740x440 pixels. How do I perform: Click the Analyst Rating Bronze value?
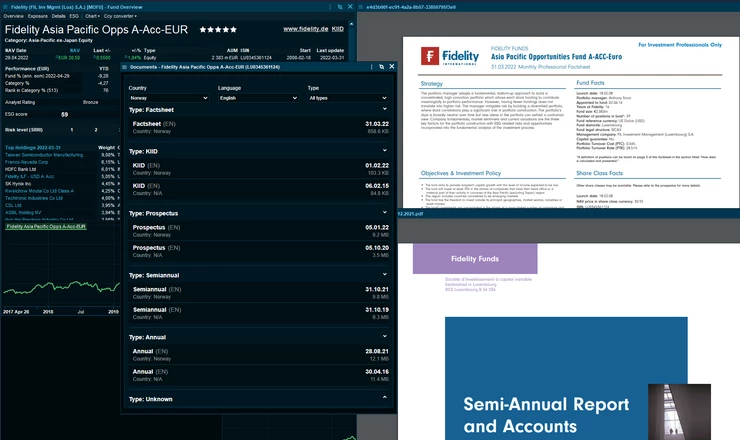[x=91, y=102]
